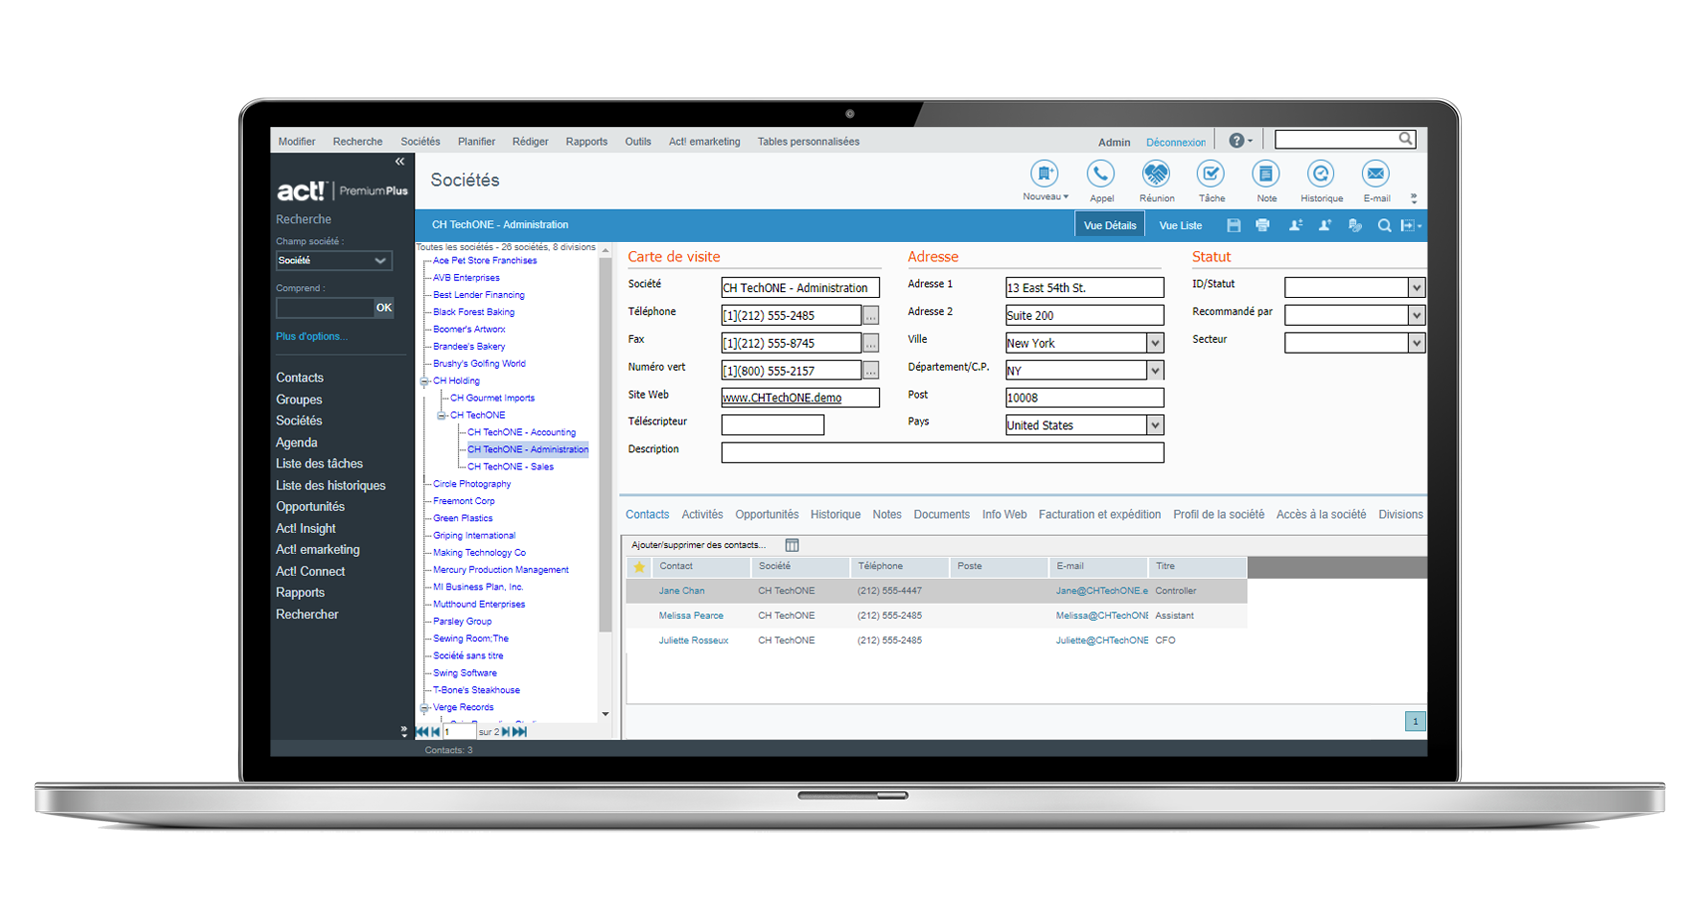Open the Tables personnalisées menu

coord(808,142)
